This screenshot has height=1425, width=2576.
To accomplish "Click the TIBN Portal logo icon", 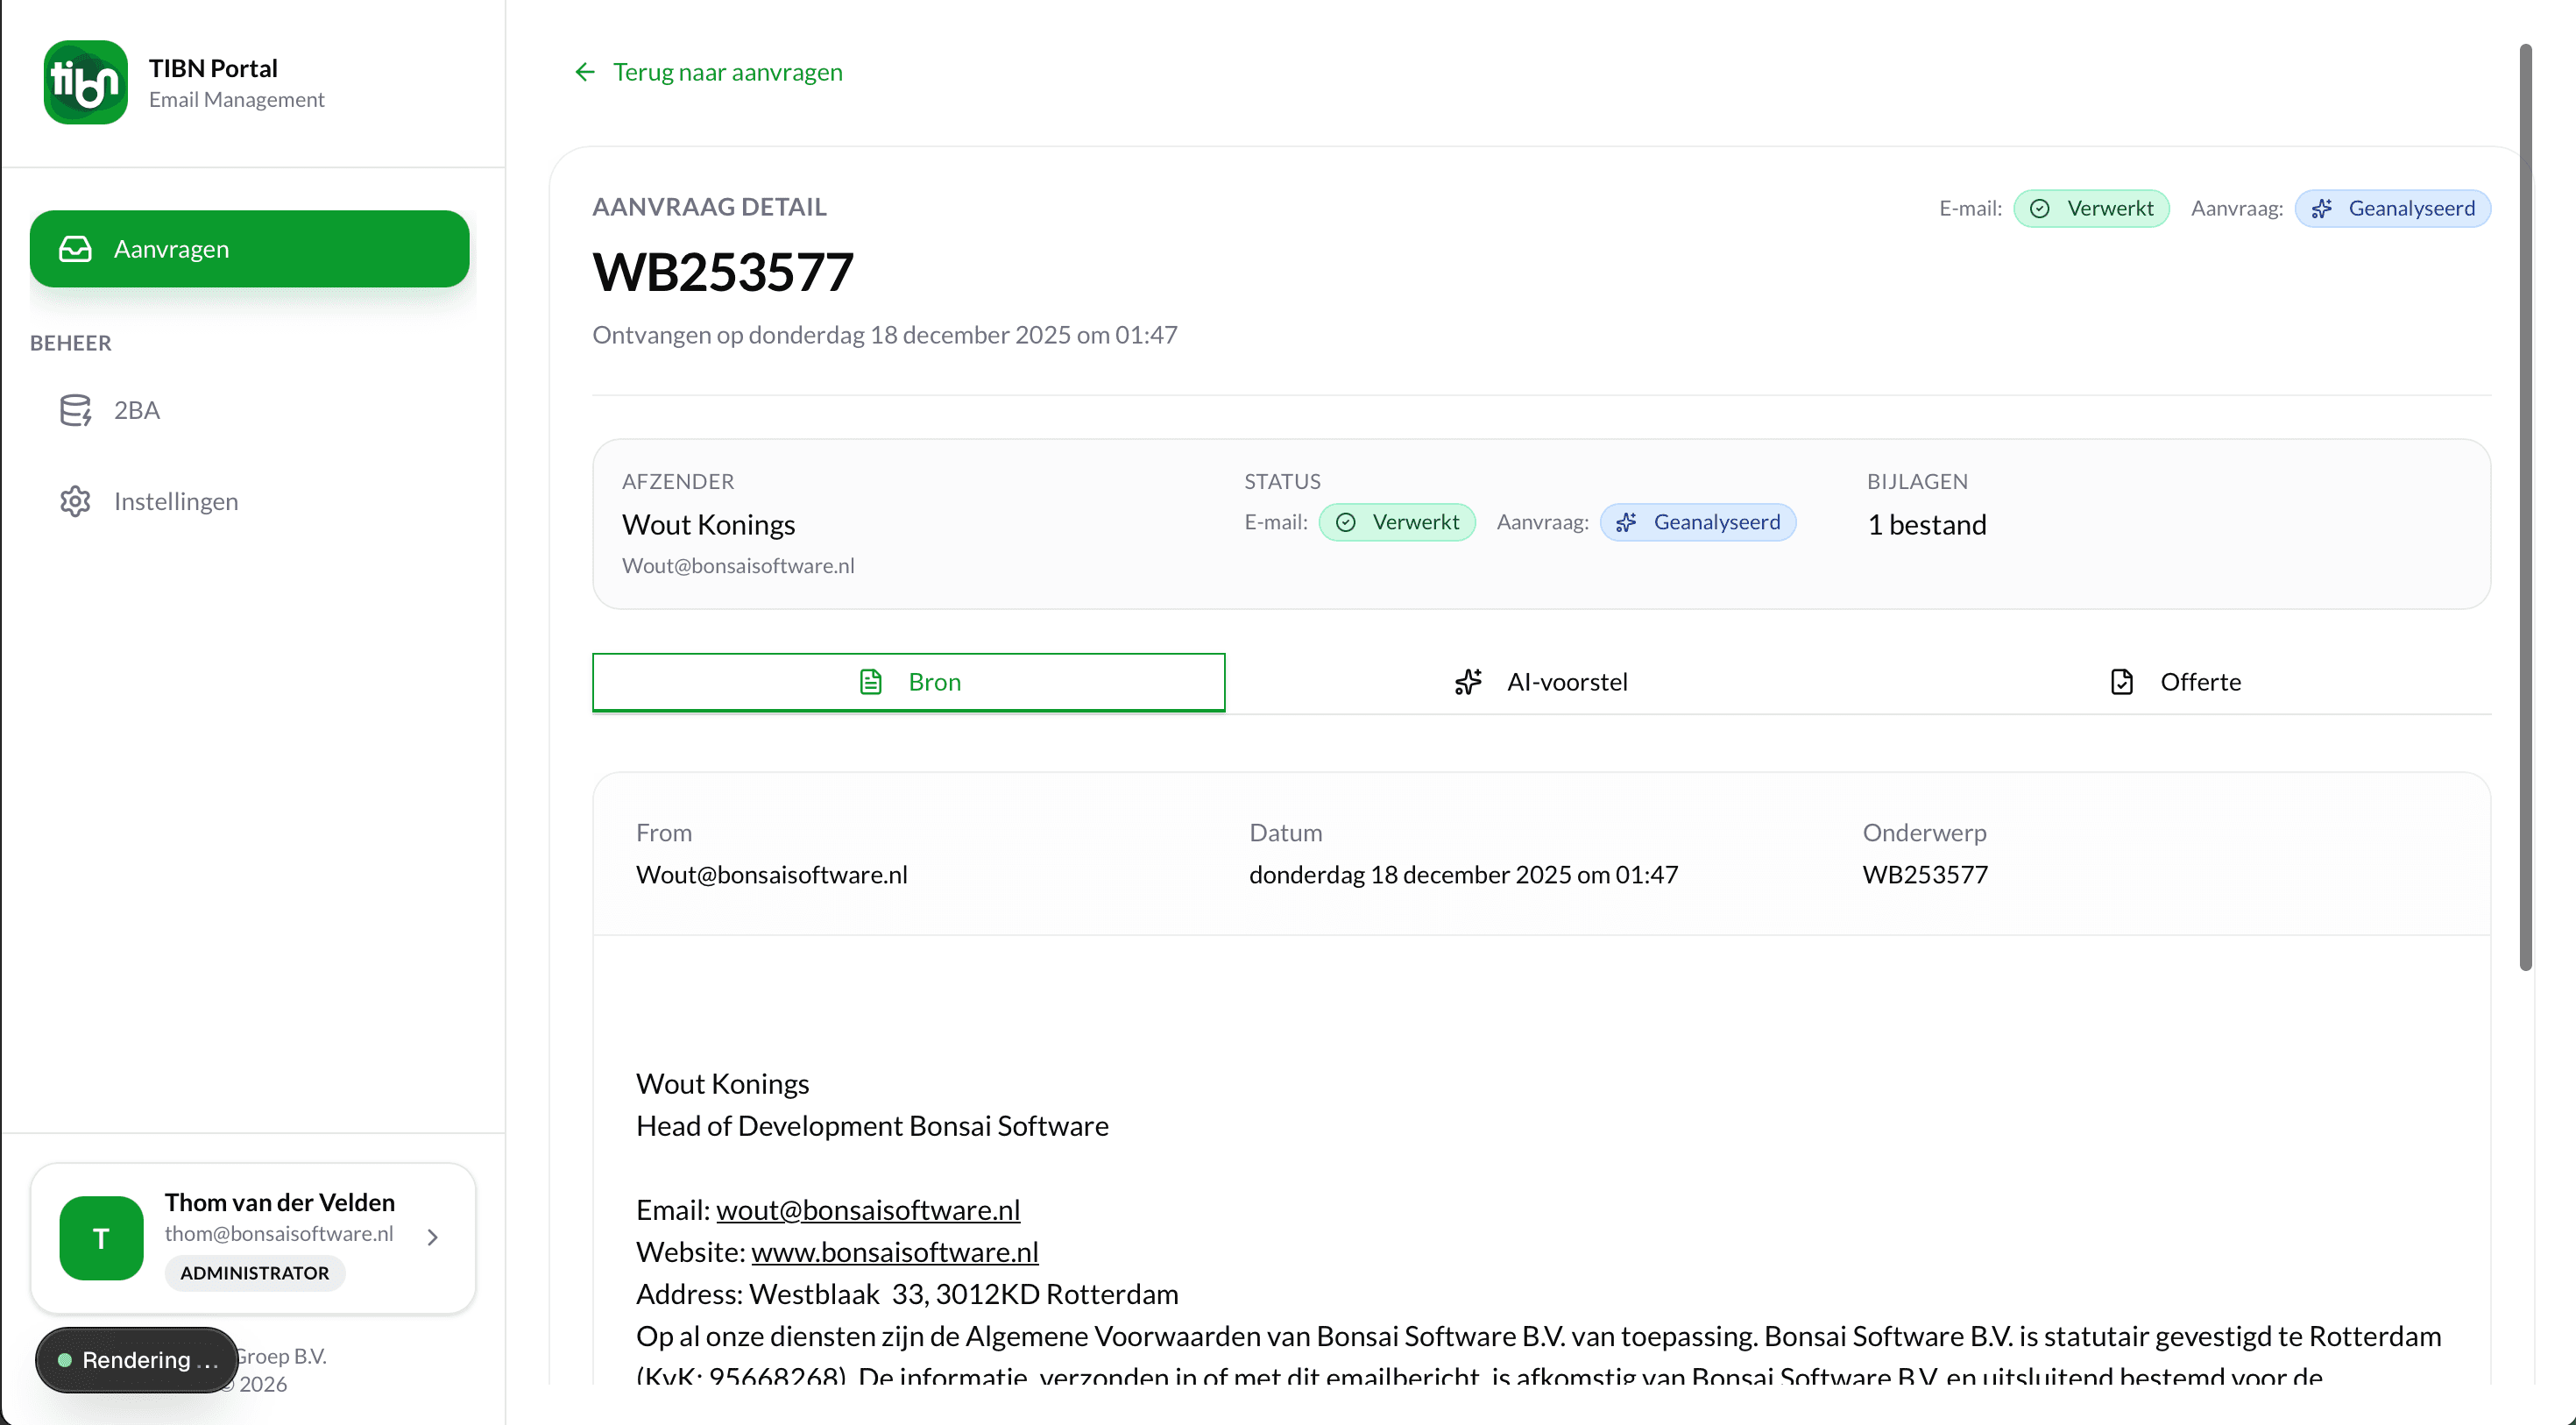I will coord(85,83).
